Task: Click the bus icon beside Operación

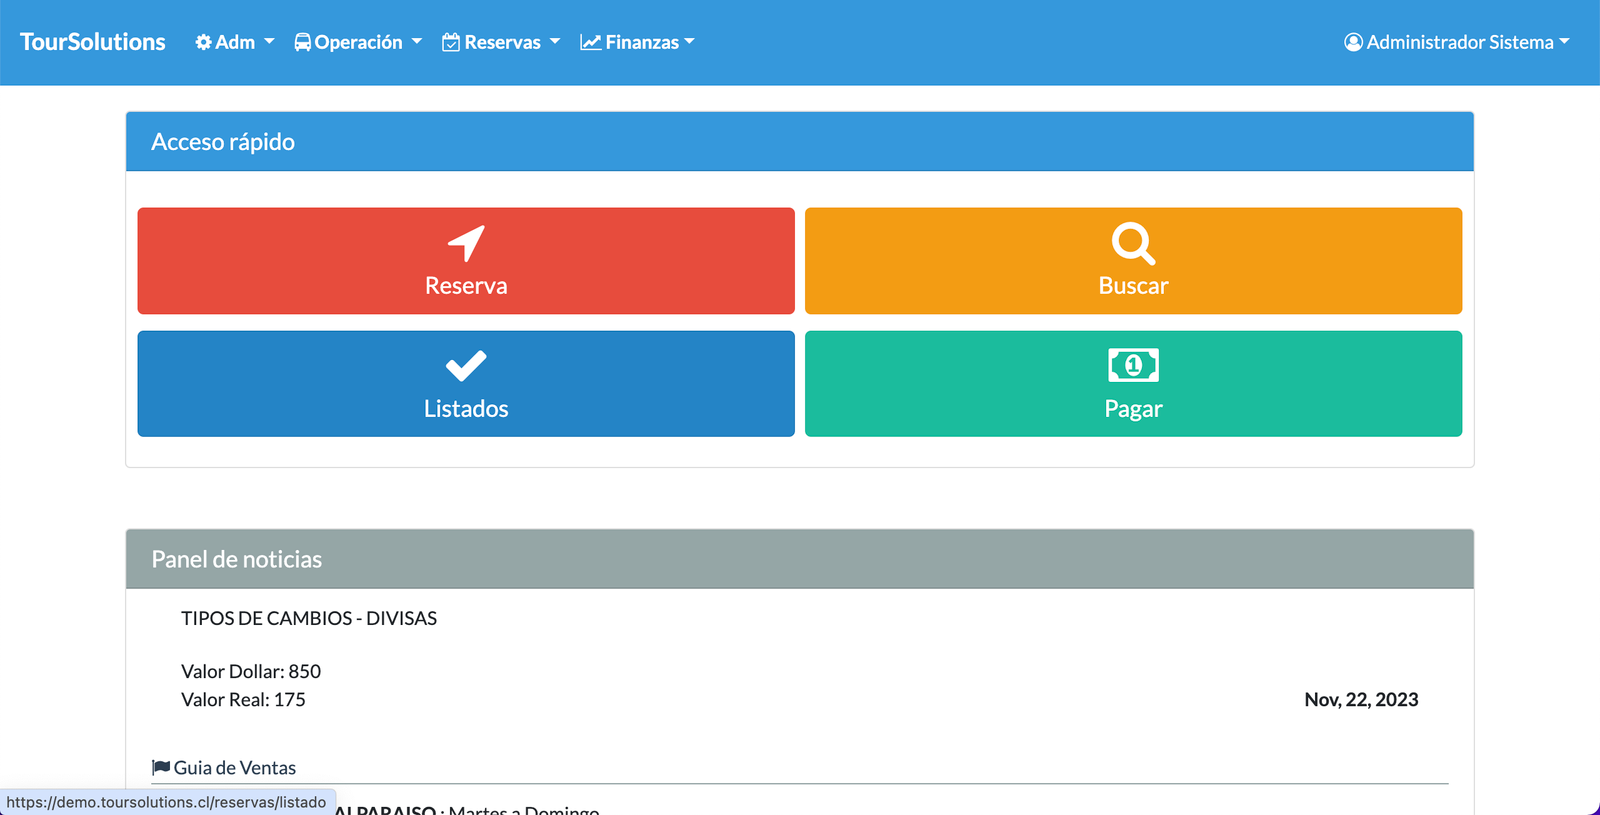Action: tap(302, 42)
